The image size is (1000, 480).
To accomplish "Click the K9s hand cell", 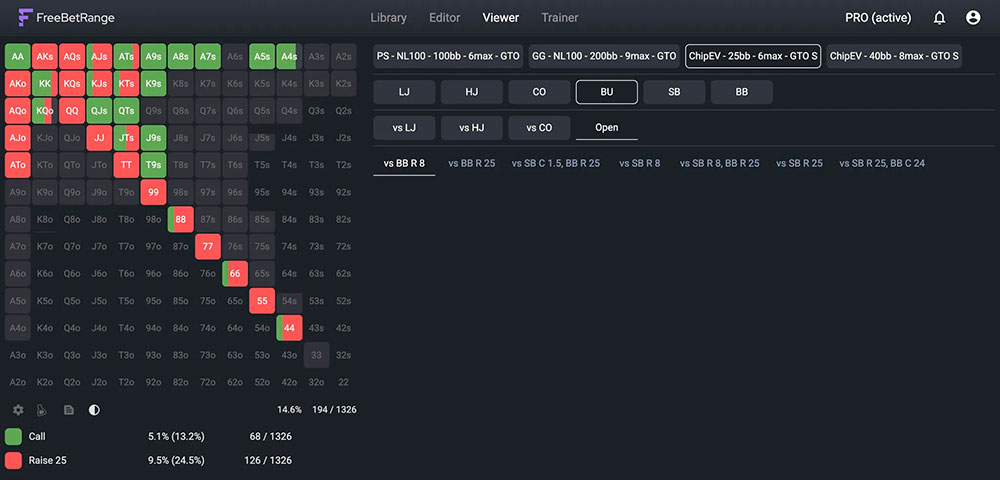I will [x=154, y=84].
